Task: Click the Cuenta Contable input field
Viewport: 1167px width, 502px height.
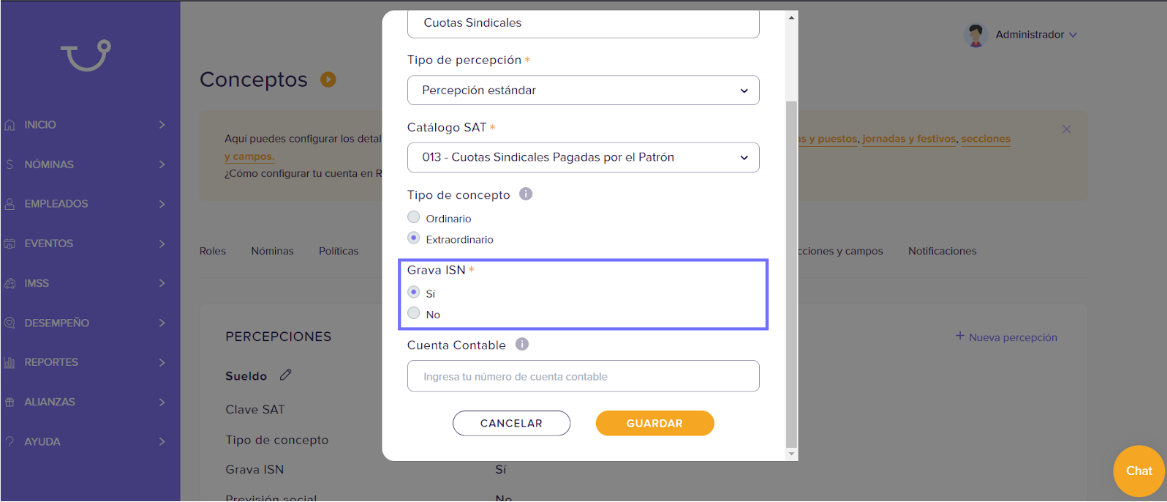Action: tap(584, 376)
